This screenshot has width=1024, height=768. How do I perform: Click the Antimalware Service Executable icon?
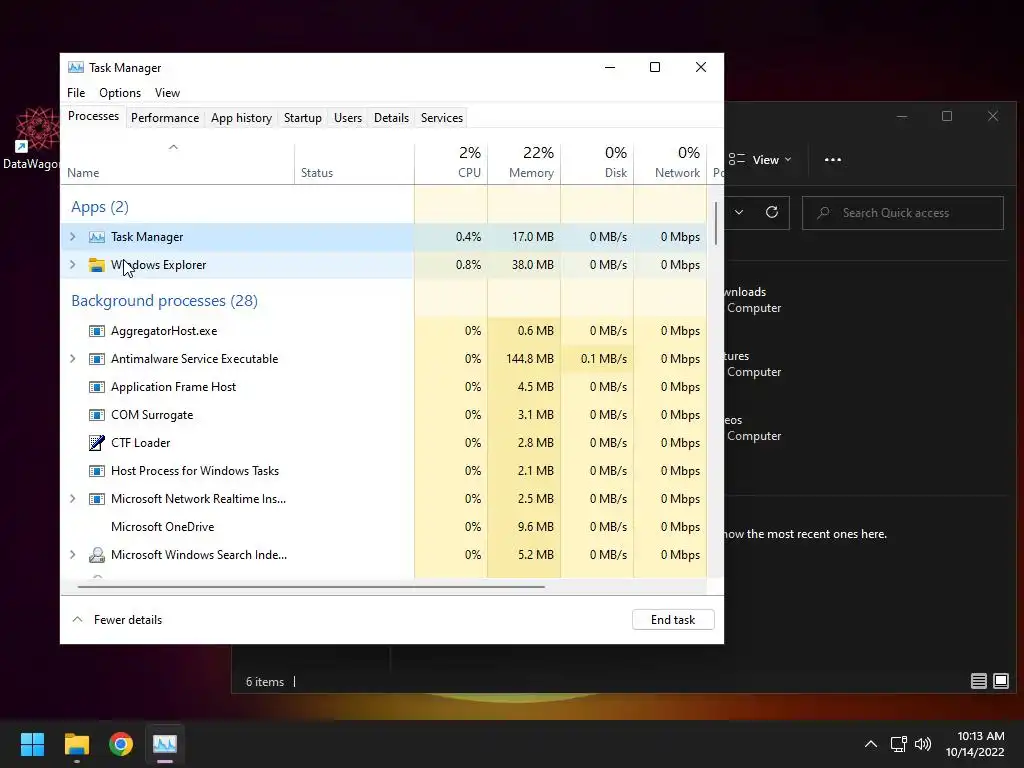(x=97, y=359)
